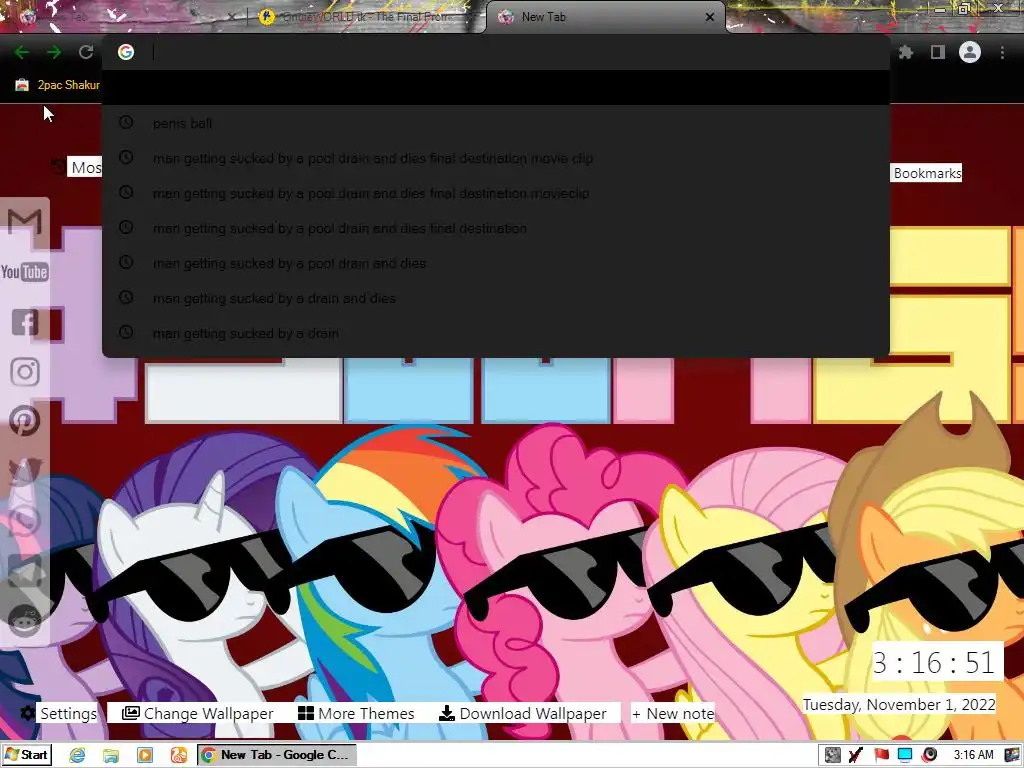The height and width of the screenshot is (768, 1024).
Task: Click the network monitor tray icon
Action: [x=905, y=755]
